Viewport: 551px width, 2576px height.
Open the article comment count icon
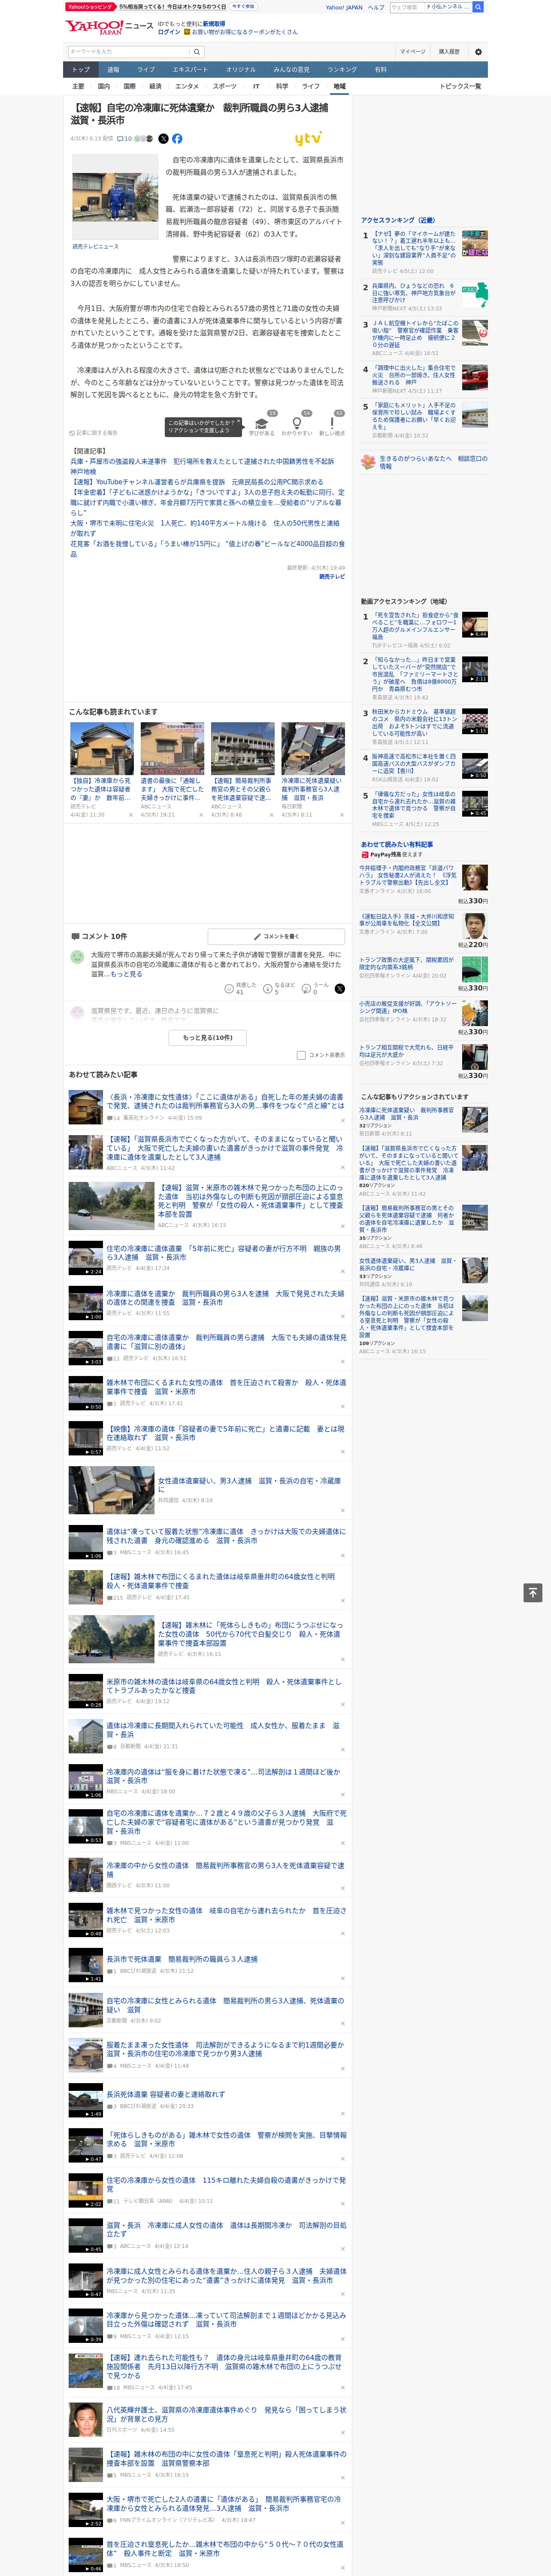click(125, 139)
